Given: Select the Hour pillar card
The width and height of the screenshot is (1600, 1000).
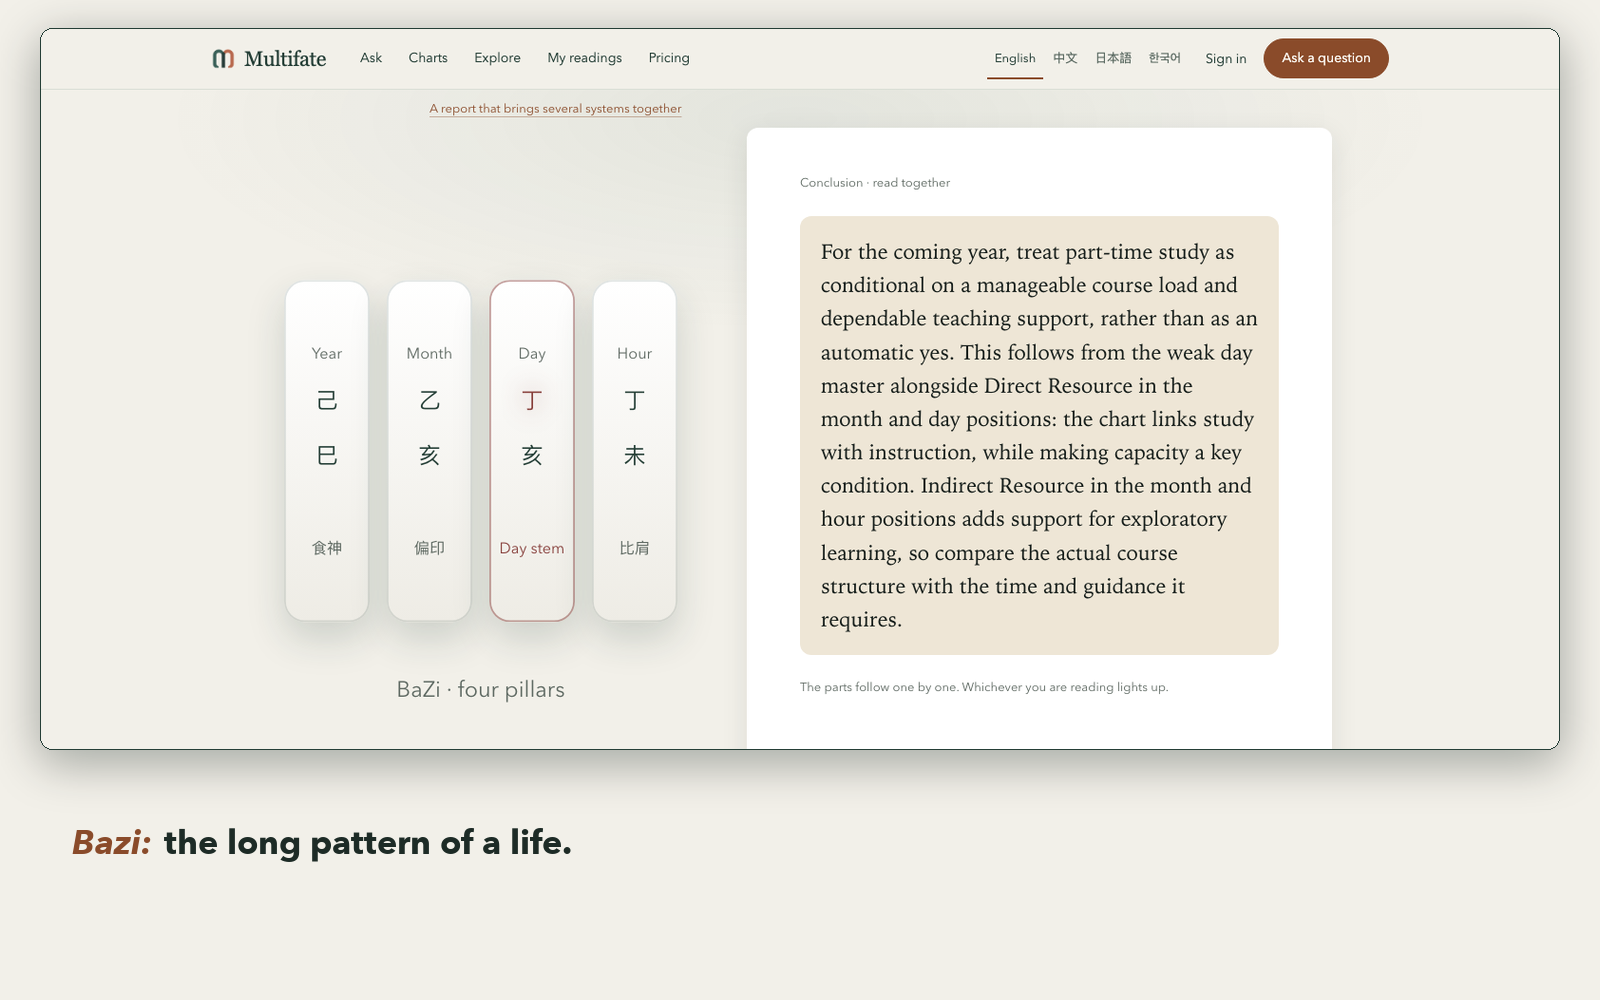Looking at the screenshot, I should (635, 451).
